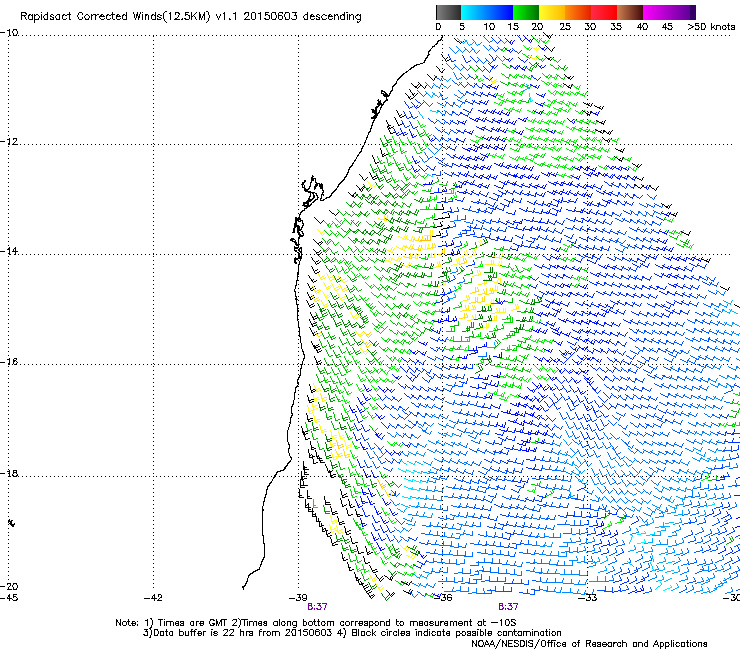The width and height of the screenshot is (740, 650).
Task: Click the dark purple 45-50 knots color segment
Action: (682, 12)
